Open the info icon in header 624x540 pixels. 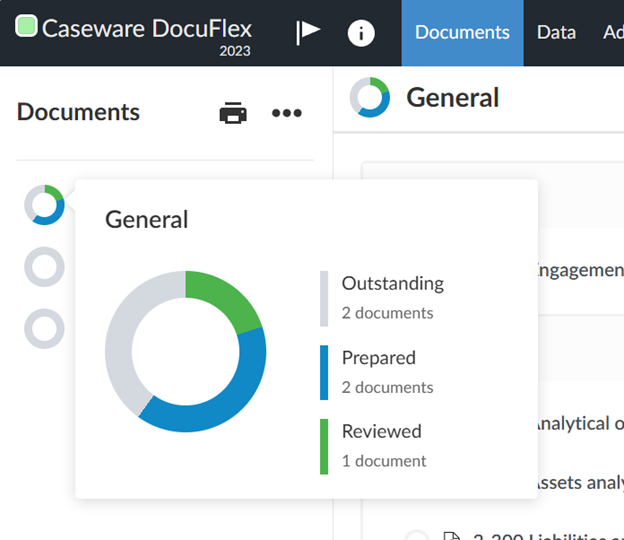point(361,33)
